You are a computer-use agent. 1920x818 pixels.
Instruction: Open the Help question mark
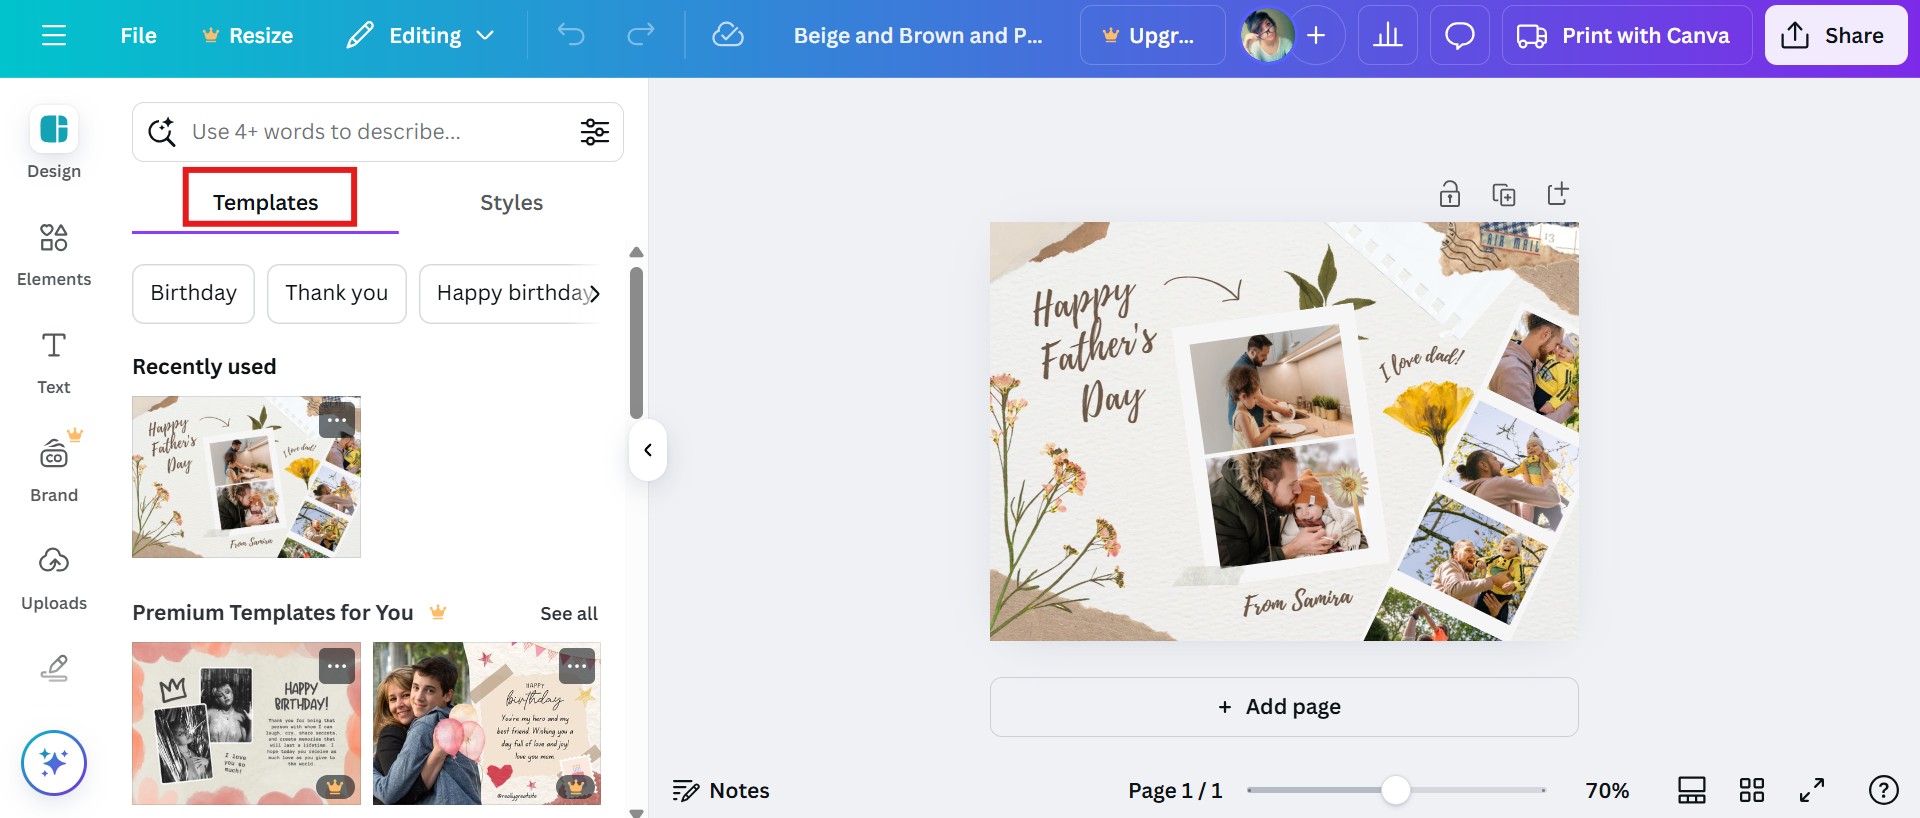(x=1884, y=790)
